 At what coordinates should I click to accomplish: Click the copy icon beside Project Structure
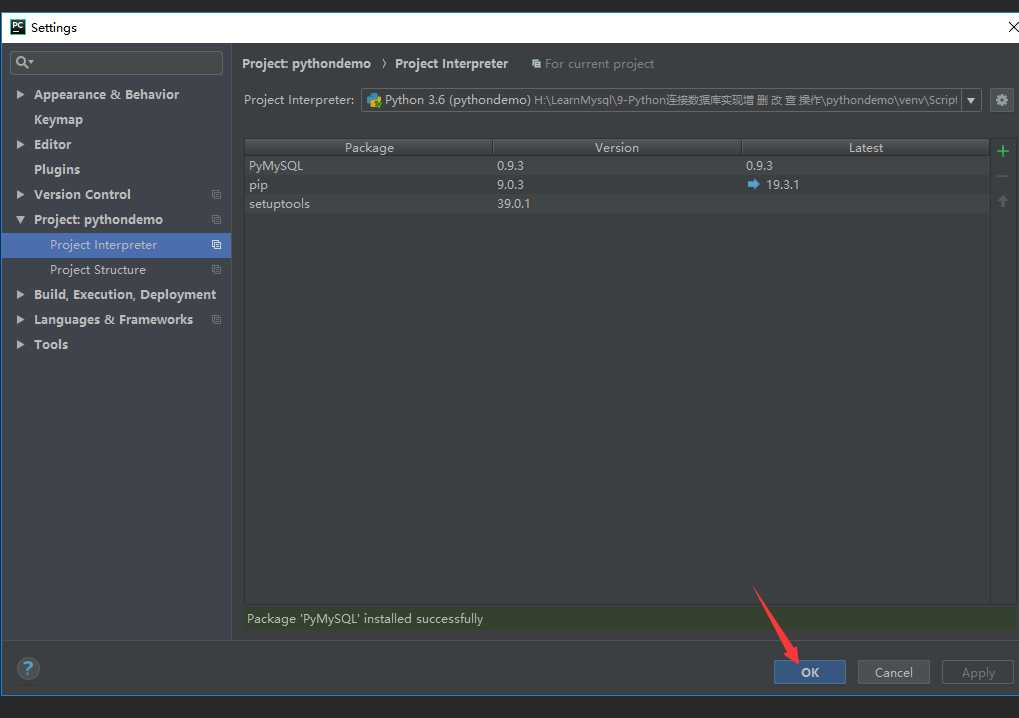coord(216,270)
